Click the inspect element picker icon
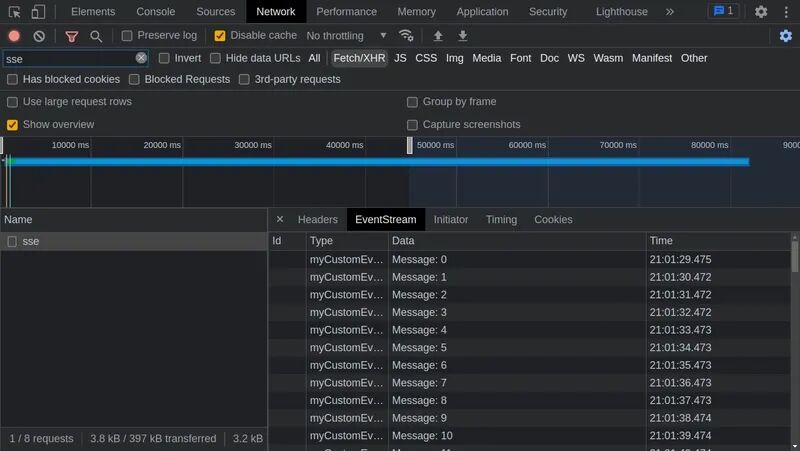The height and width of the screenshot is (451, 800). pos(15,12)
